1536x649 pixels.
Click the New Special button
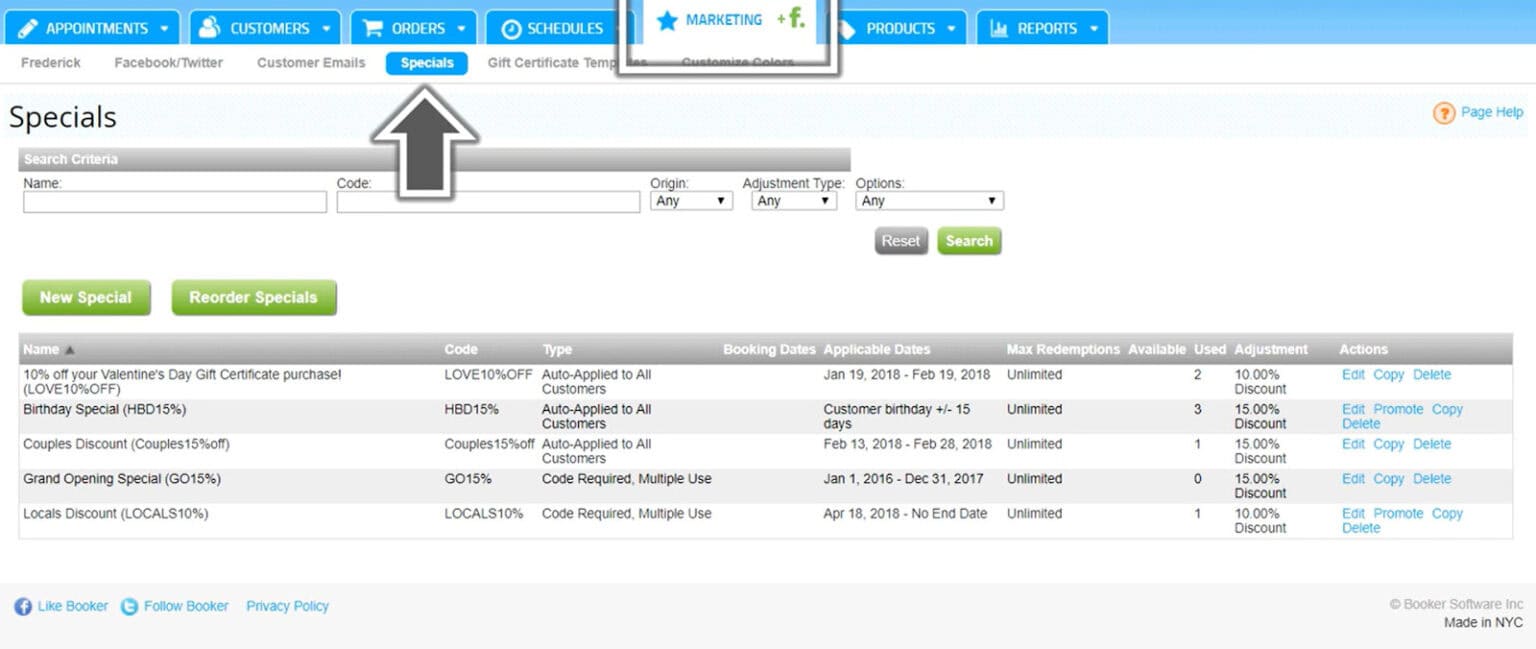coord(86,296)
